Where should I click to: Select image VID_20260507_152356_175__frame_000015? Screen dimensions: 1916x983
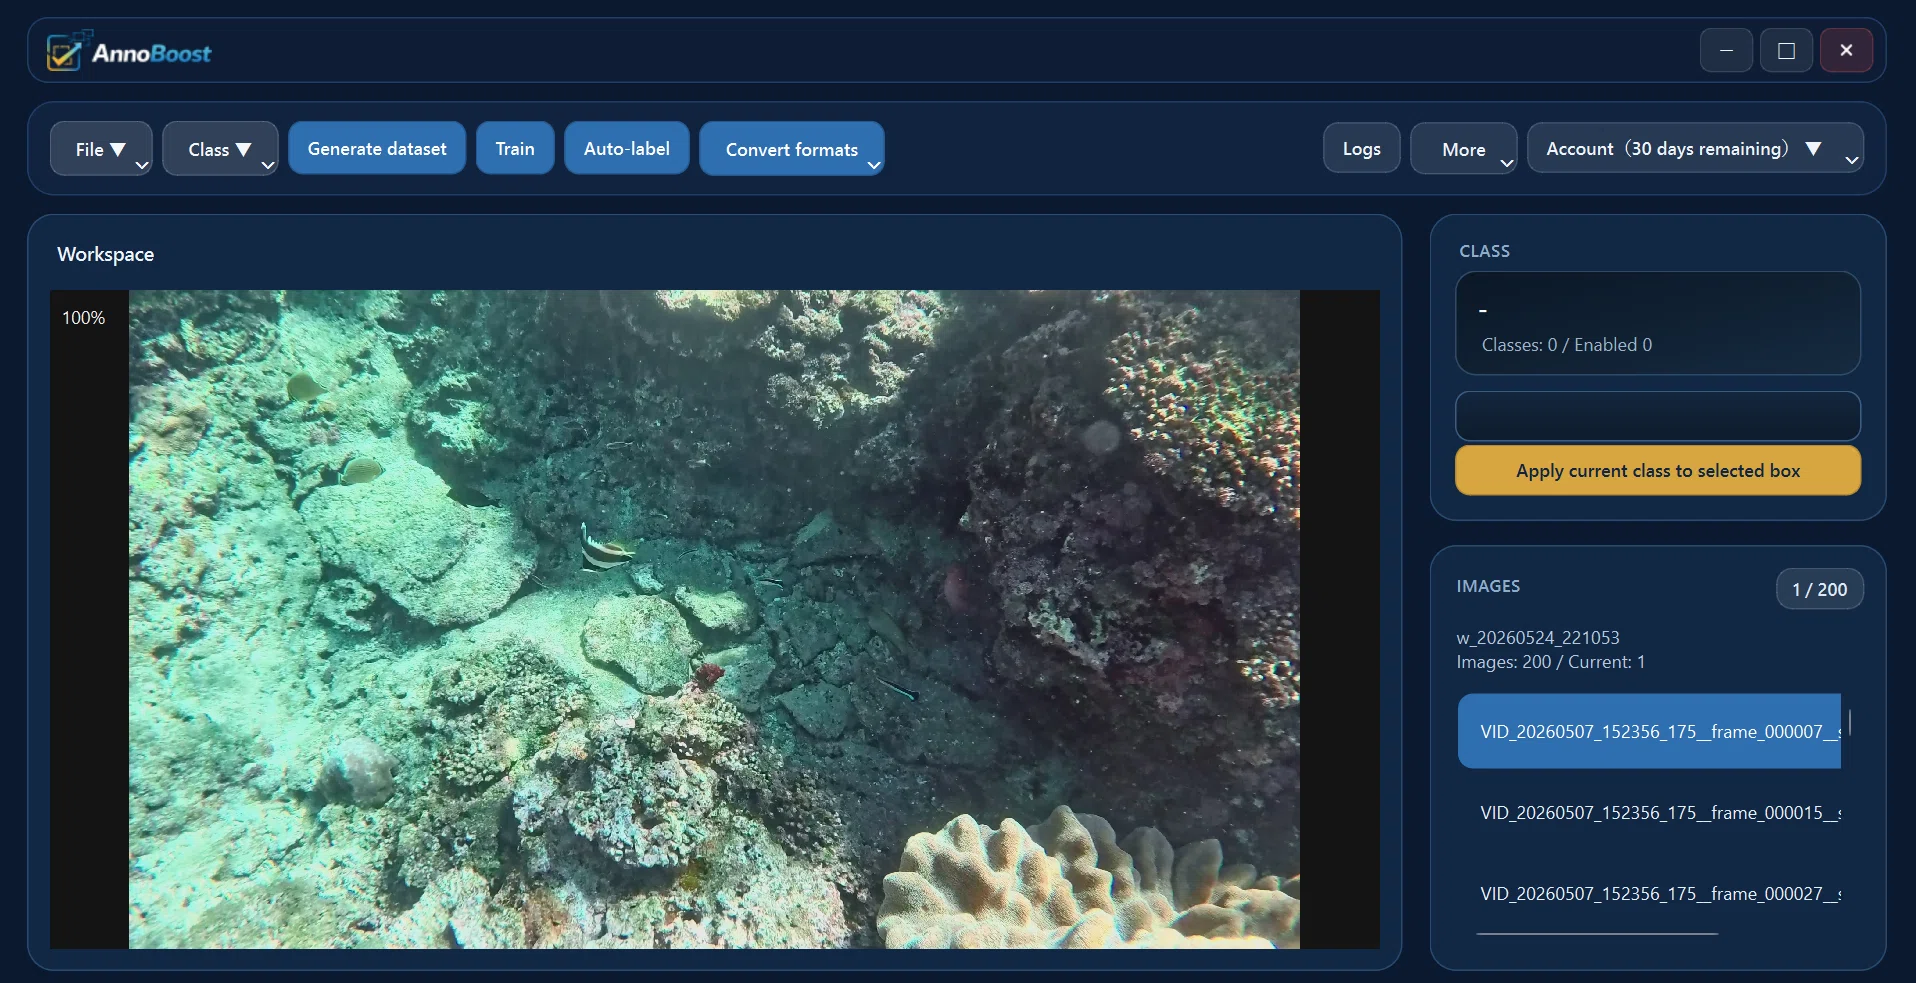click(1649, 812)
